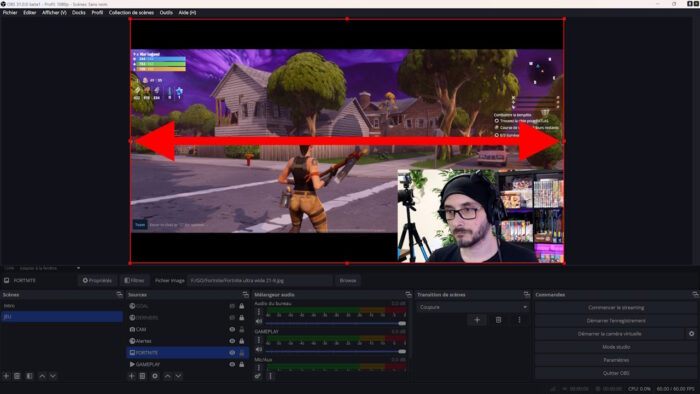Open scene filters icon in Scènes toolbar
The width and height of the screenshot is (700, 394).
point(29,376)
